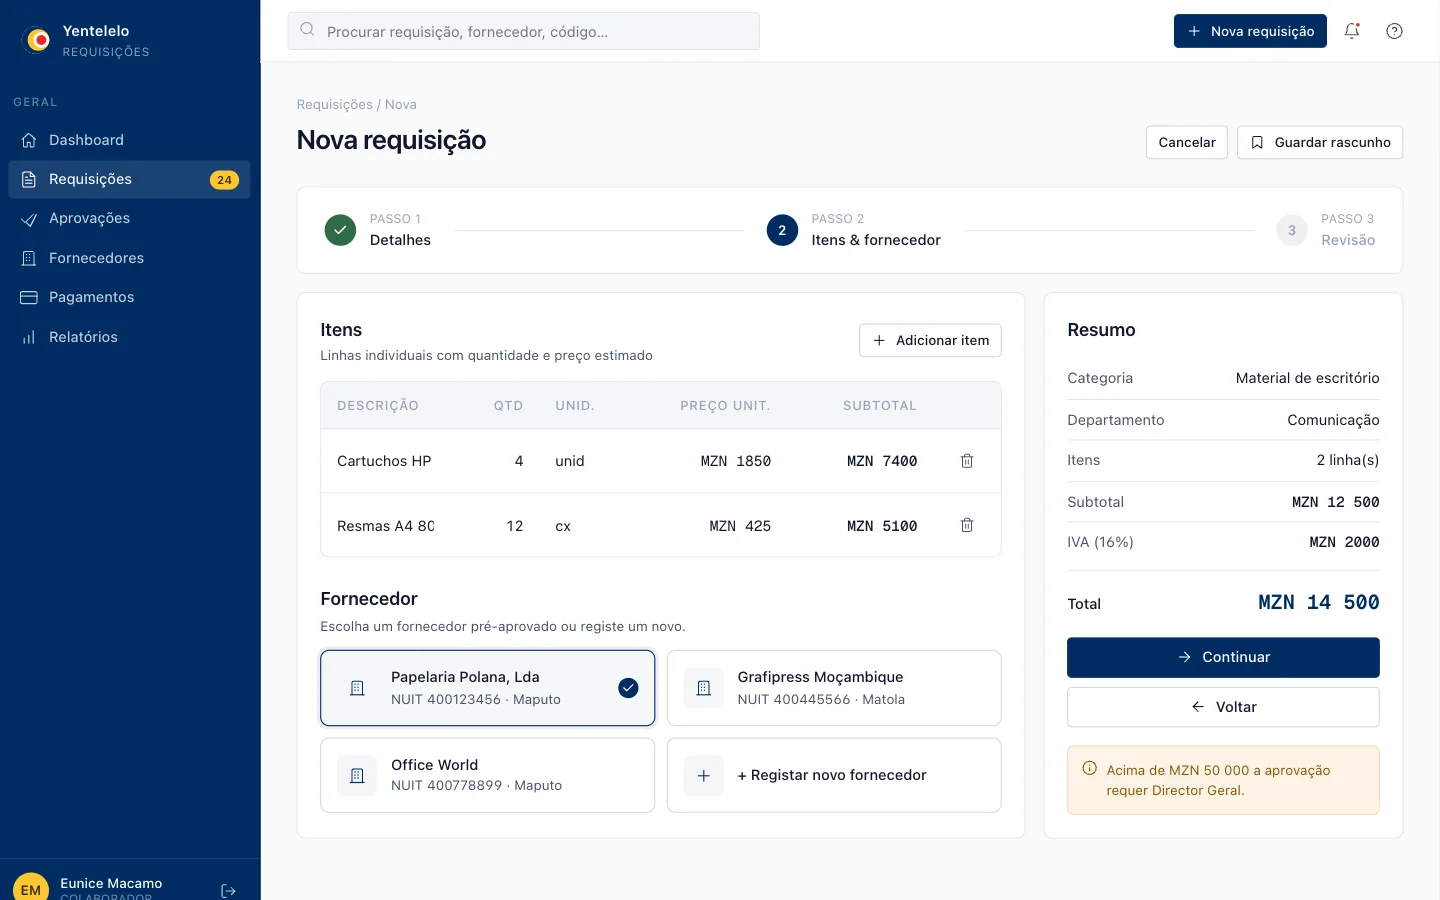Click Guardar rascunho button
Viewport: 1440px width, 900px height.
pyautogui.click(x=1320, y=142)
